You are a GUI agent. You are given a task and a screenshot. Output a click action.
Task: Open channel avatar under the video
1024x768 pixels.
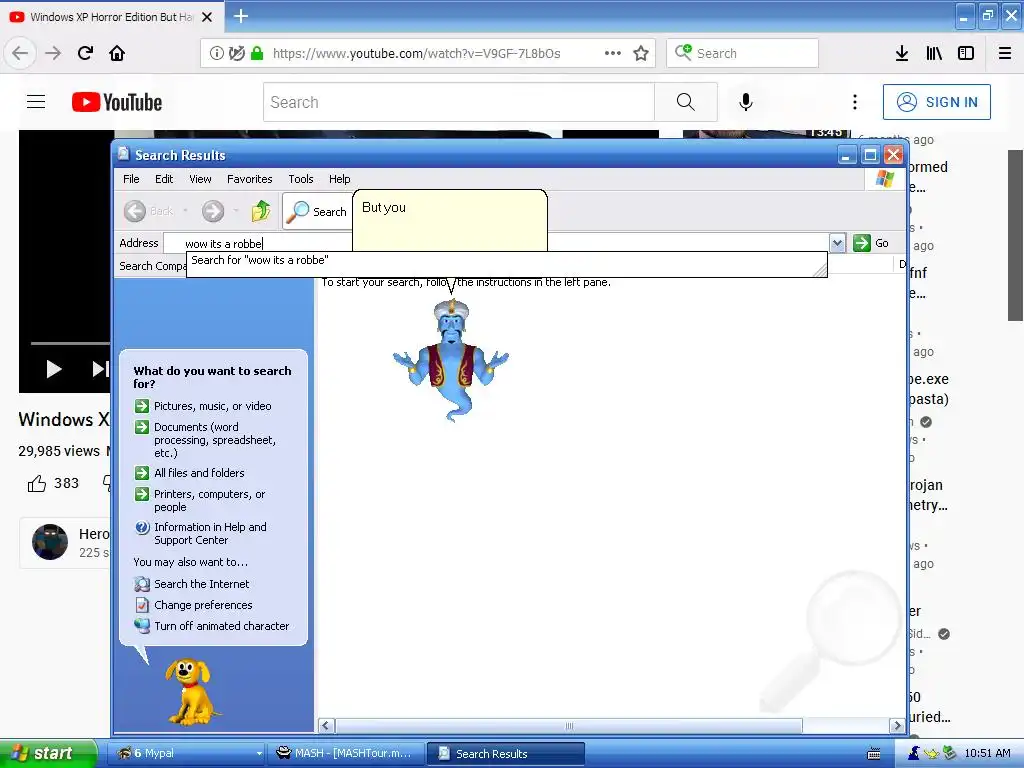pyautogui.click(x=50, y=542)
